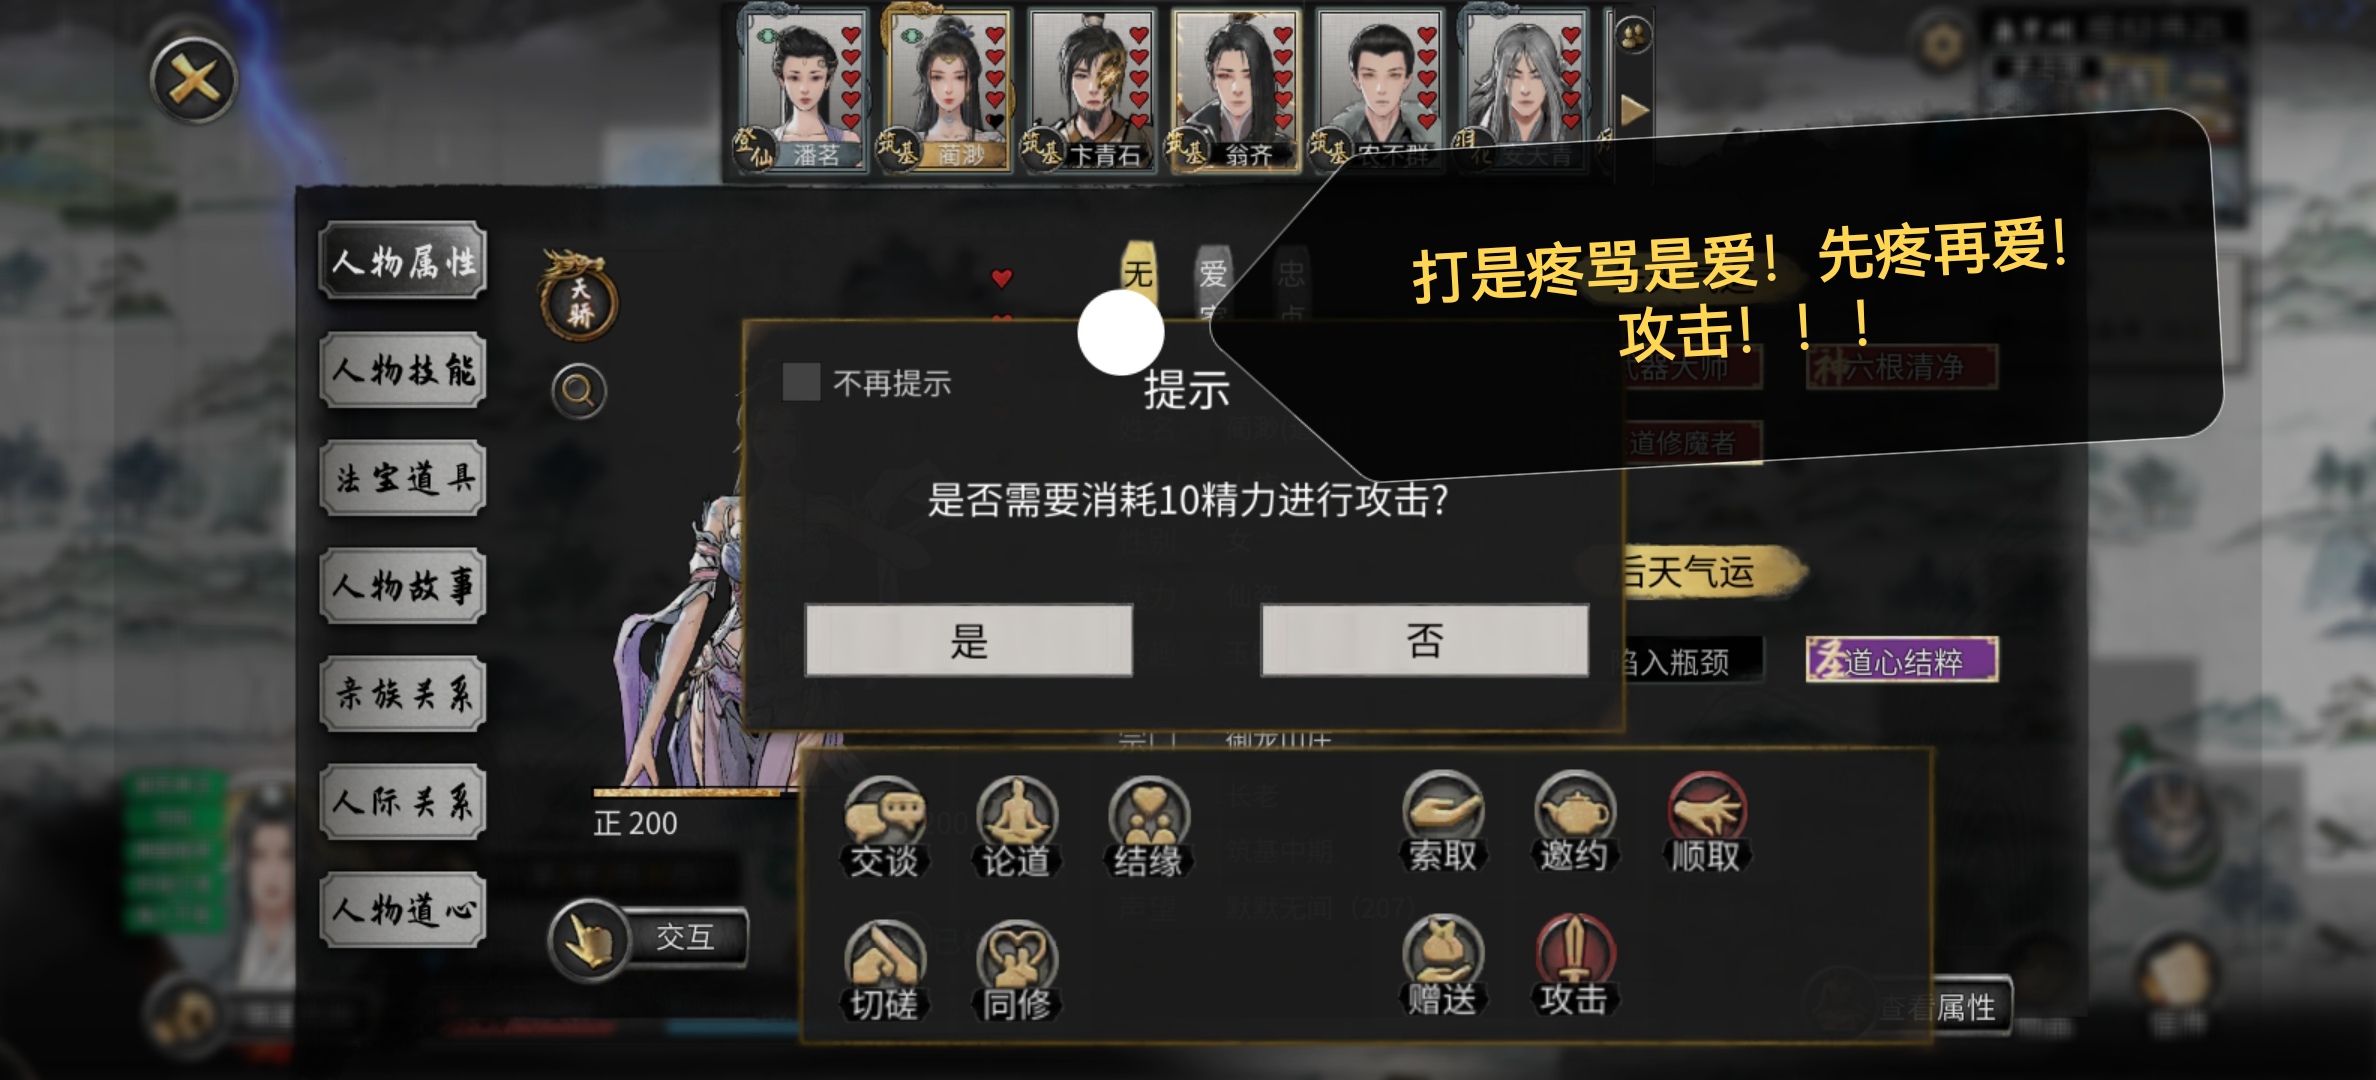Select the 论道 meditation icon
Viewport: 2376px width, 1080px height.
(1016, 829)
